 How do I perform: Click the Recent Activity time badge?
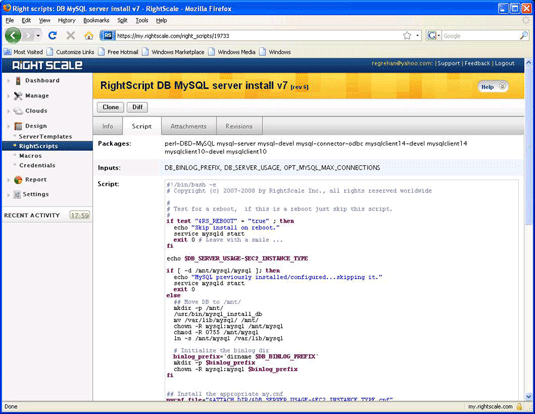pyautogui.click(x=79, y=215)
